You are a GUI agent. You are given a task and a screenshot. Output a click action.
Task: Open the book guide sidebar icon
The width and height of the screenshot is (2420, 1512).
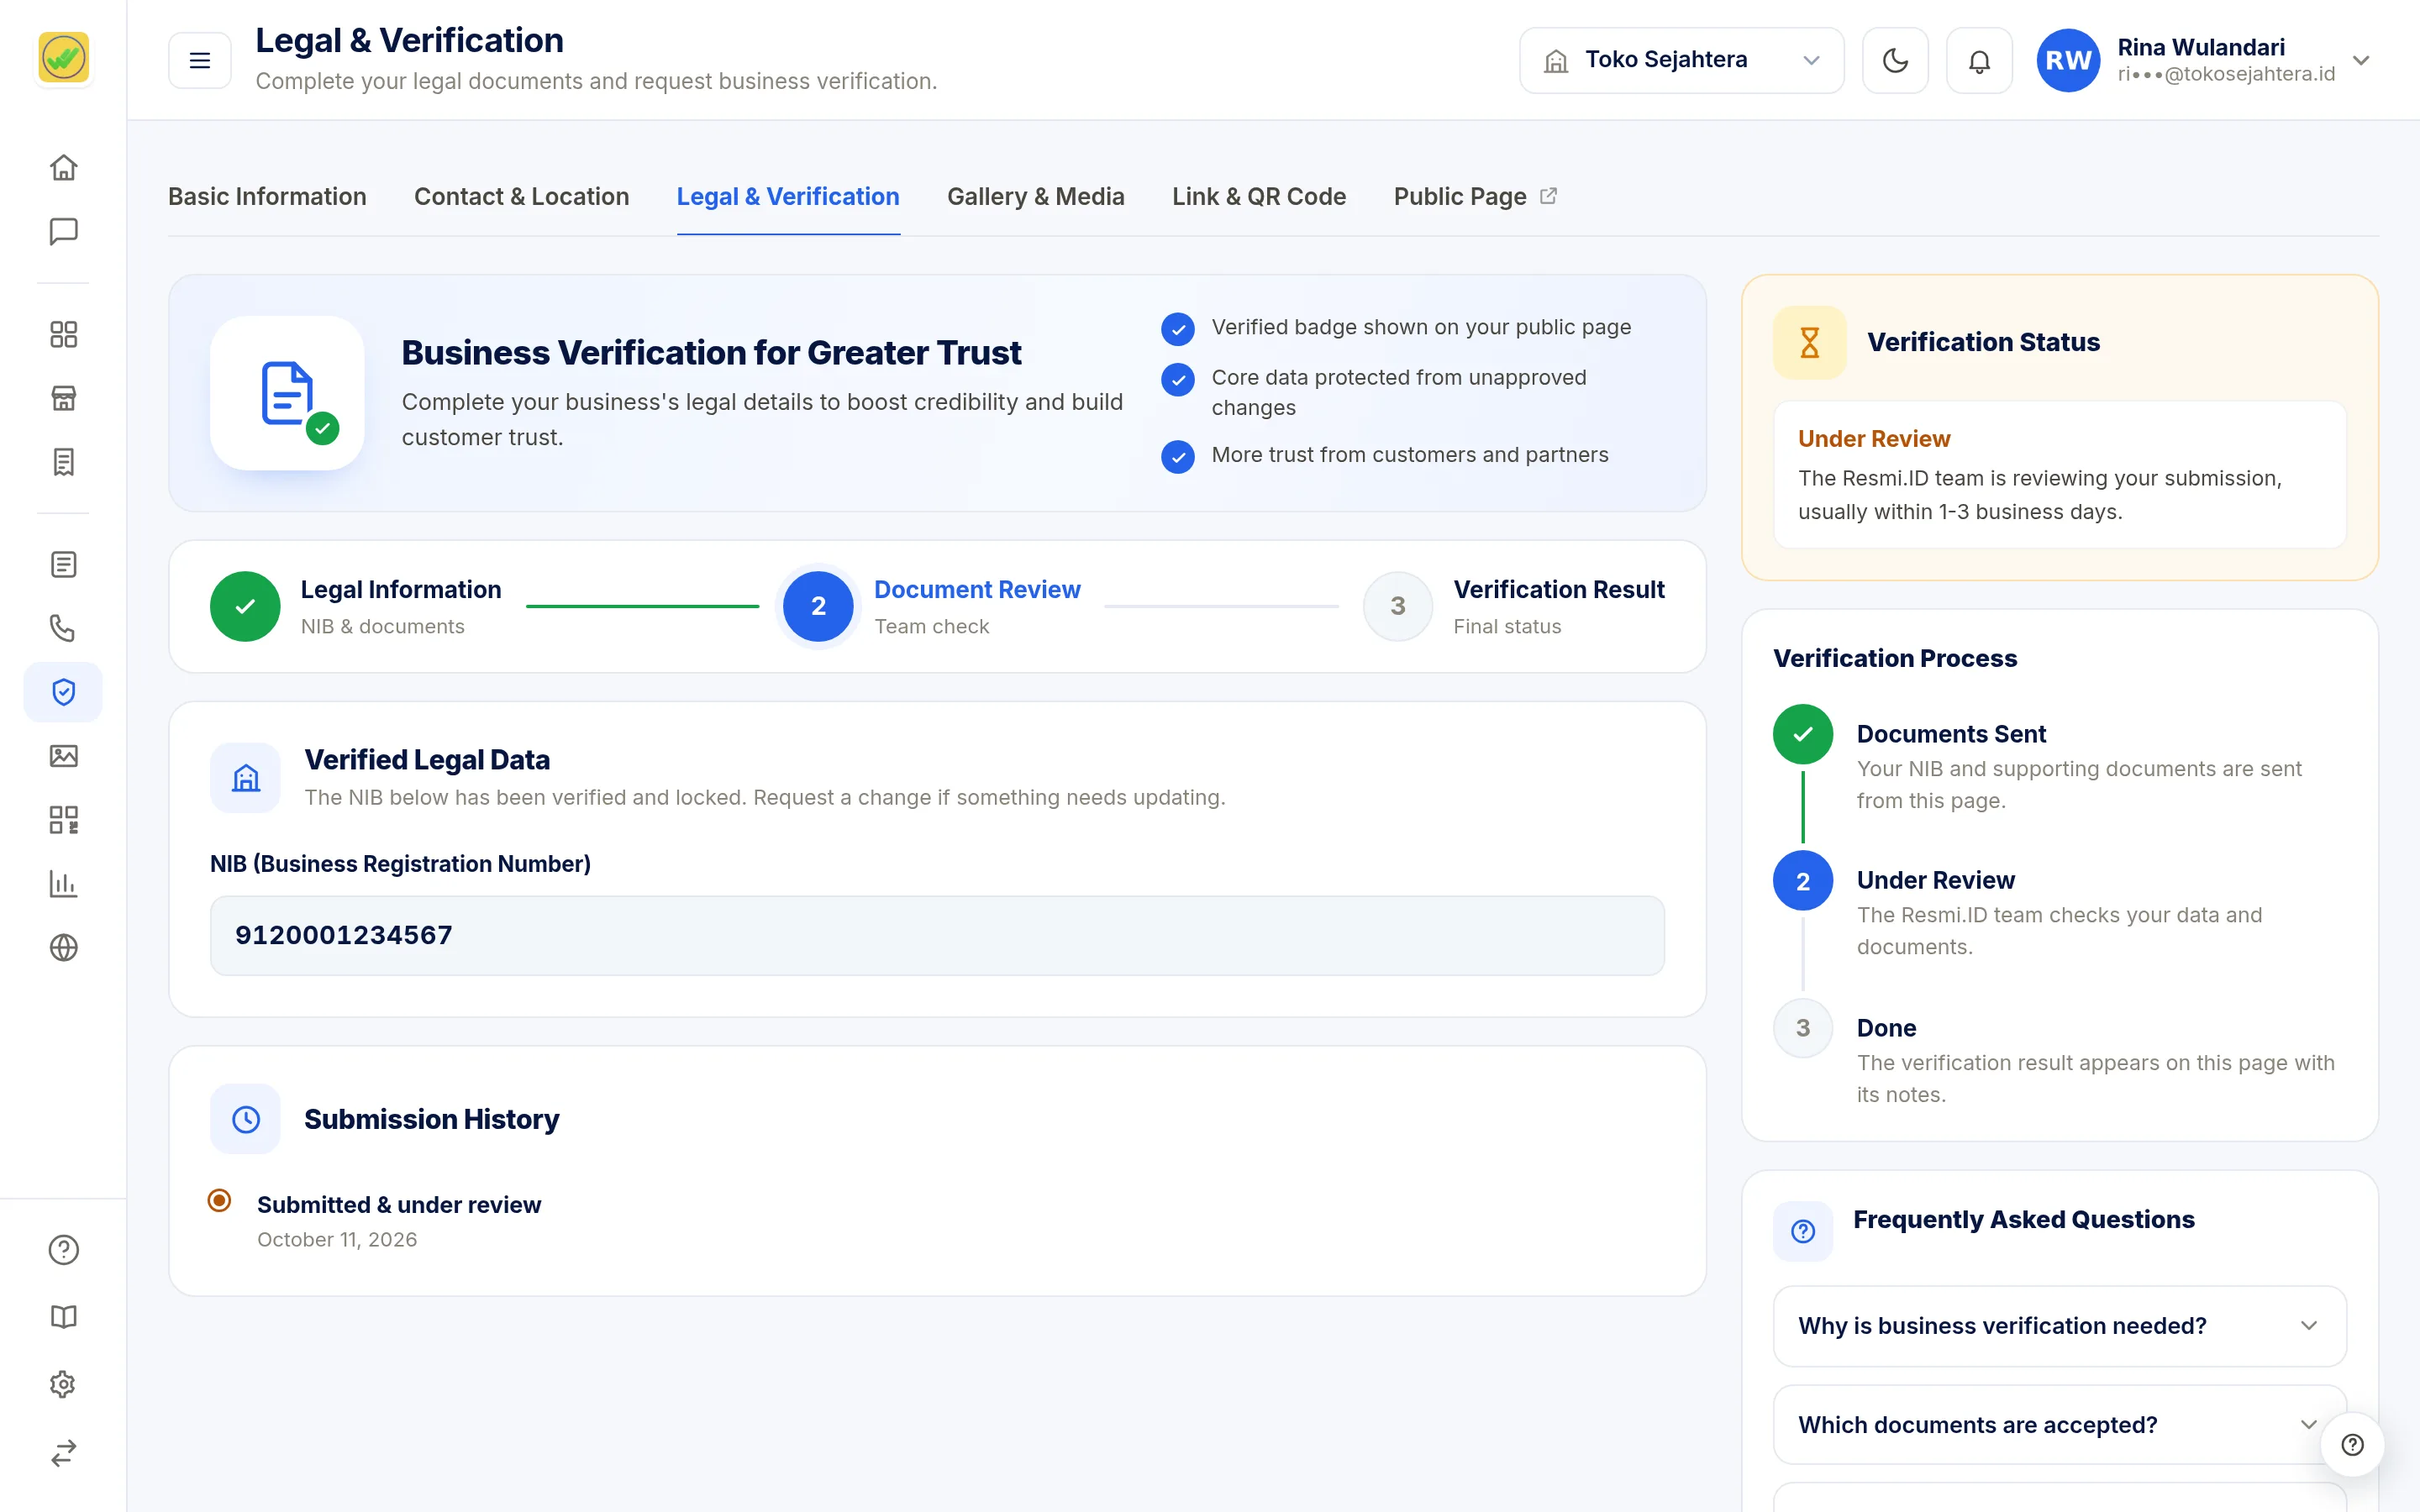click(x=63, y=1317)
